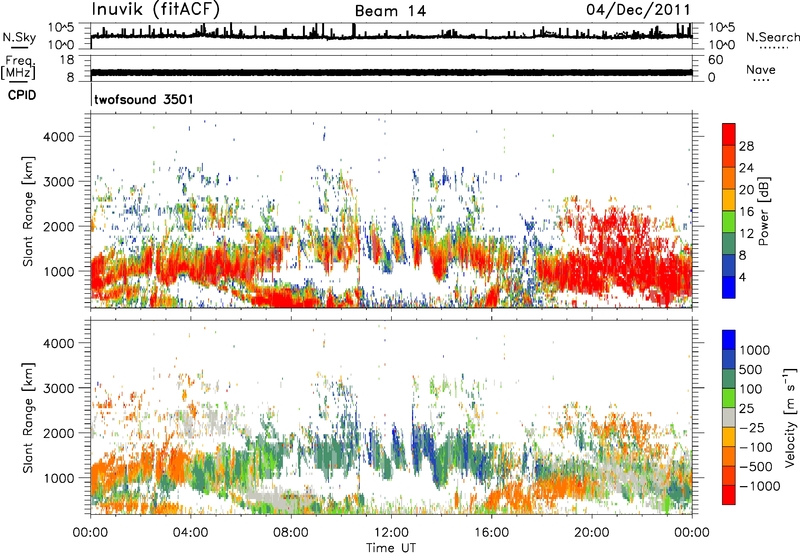Click the '-1000' tick on velocity colorbar

(759, 486)
